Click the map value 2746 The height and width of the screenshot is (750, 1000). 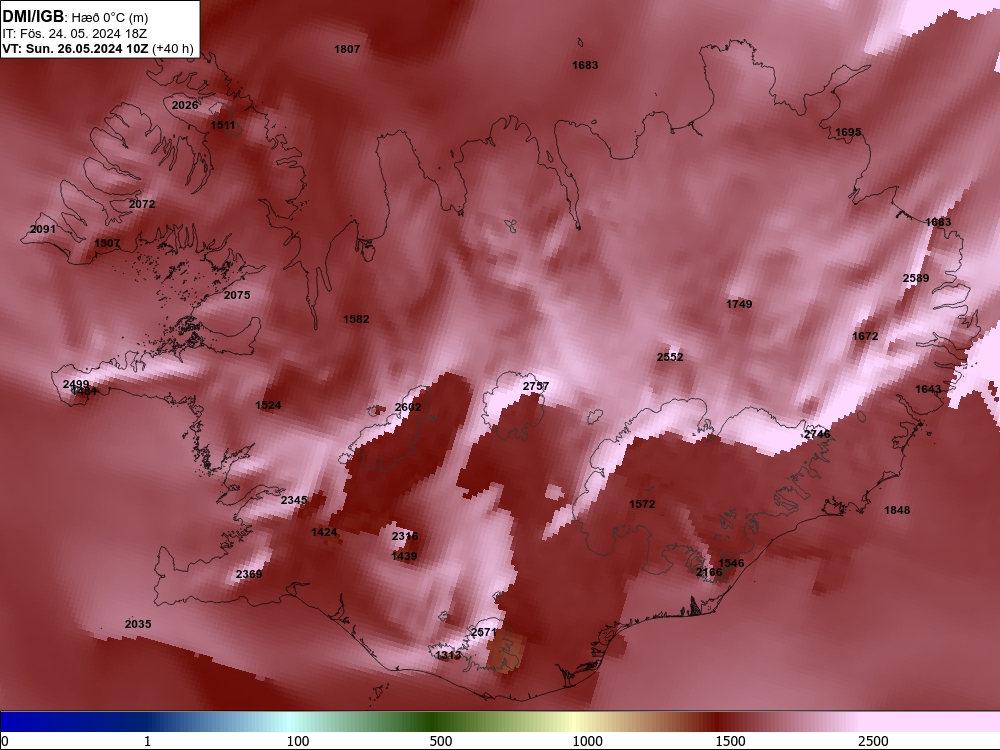pyautogui.click(x=817, y=434)
